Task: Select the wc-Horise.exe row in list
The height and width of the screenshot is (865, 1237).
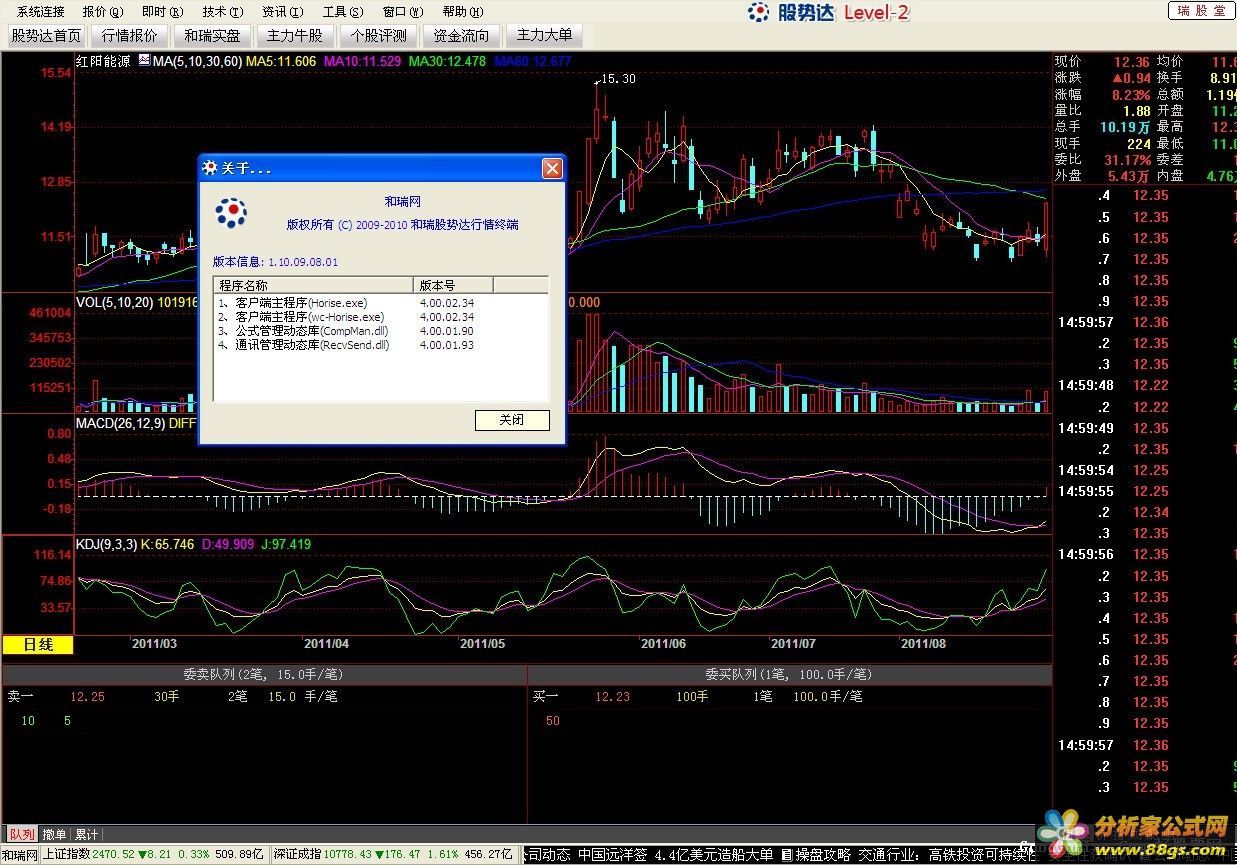Action: 381,316
